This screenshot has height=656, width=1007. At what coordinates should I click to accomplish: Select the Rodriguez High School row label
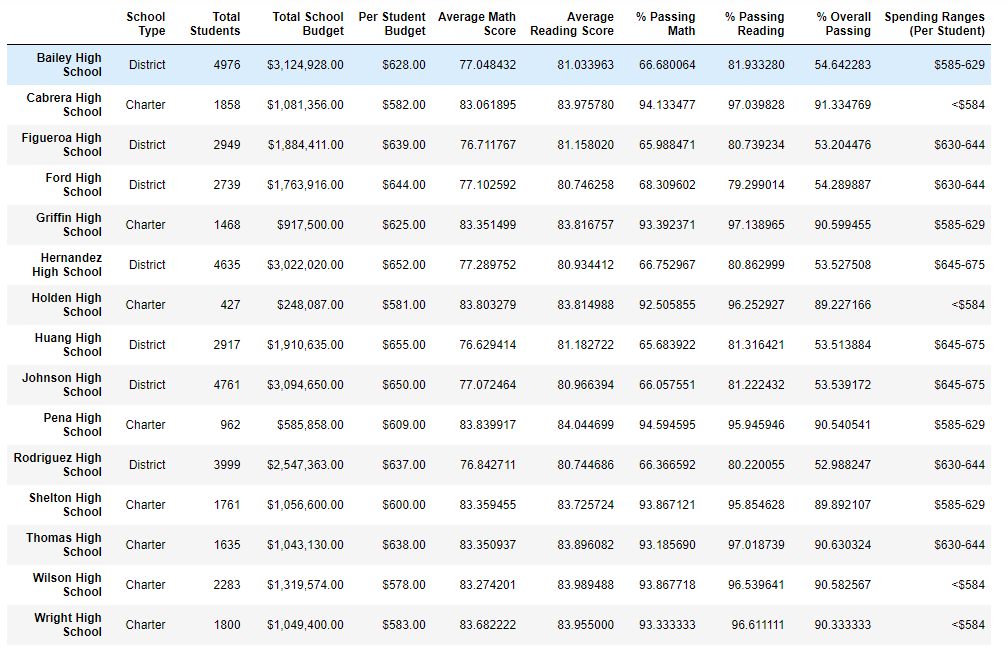coord(58,465)
